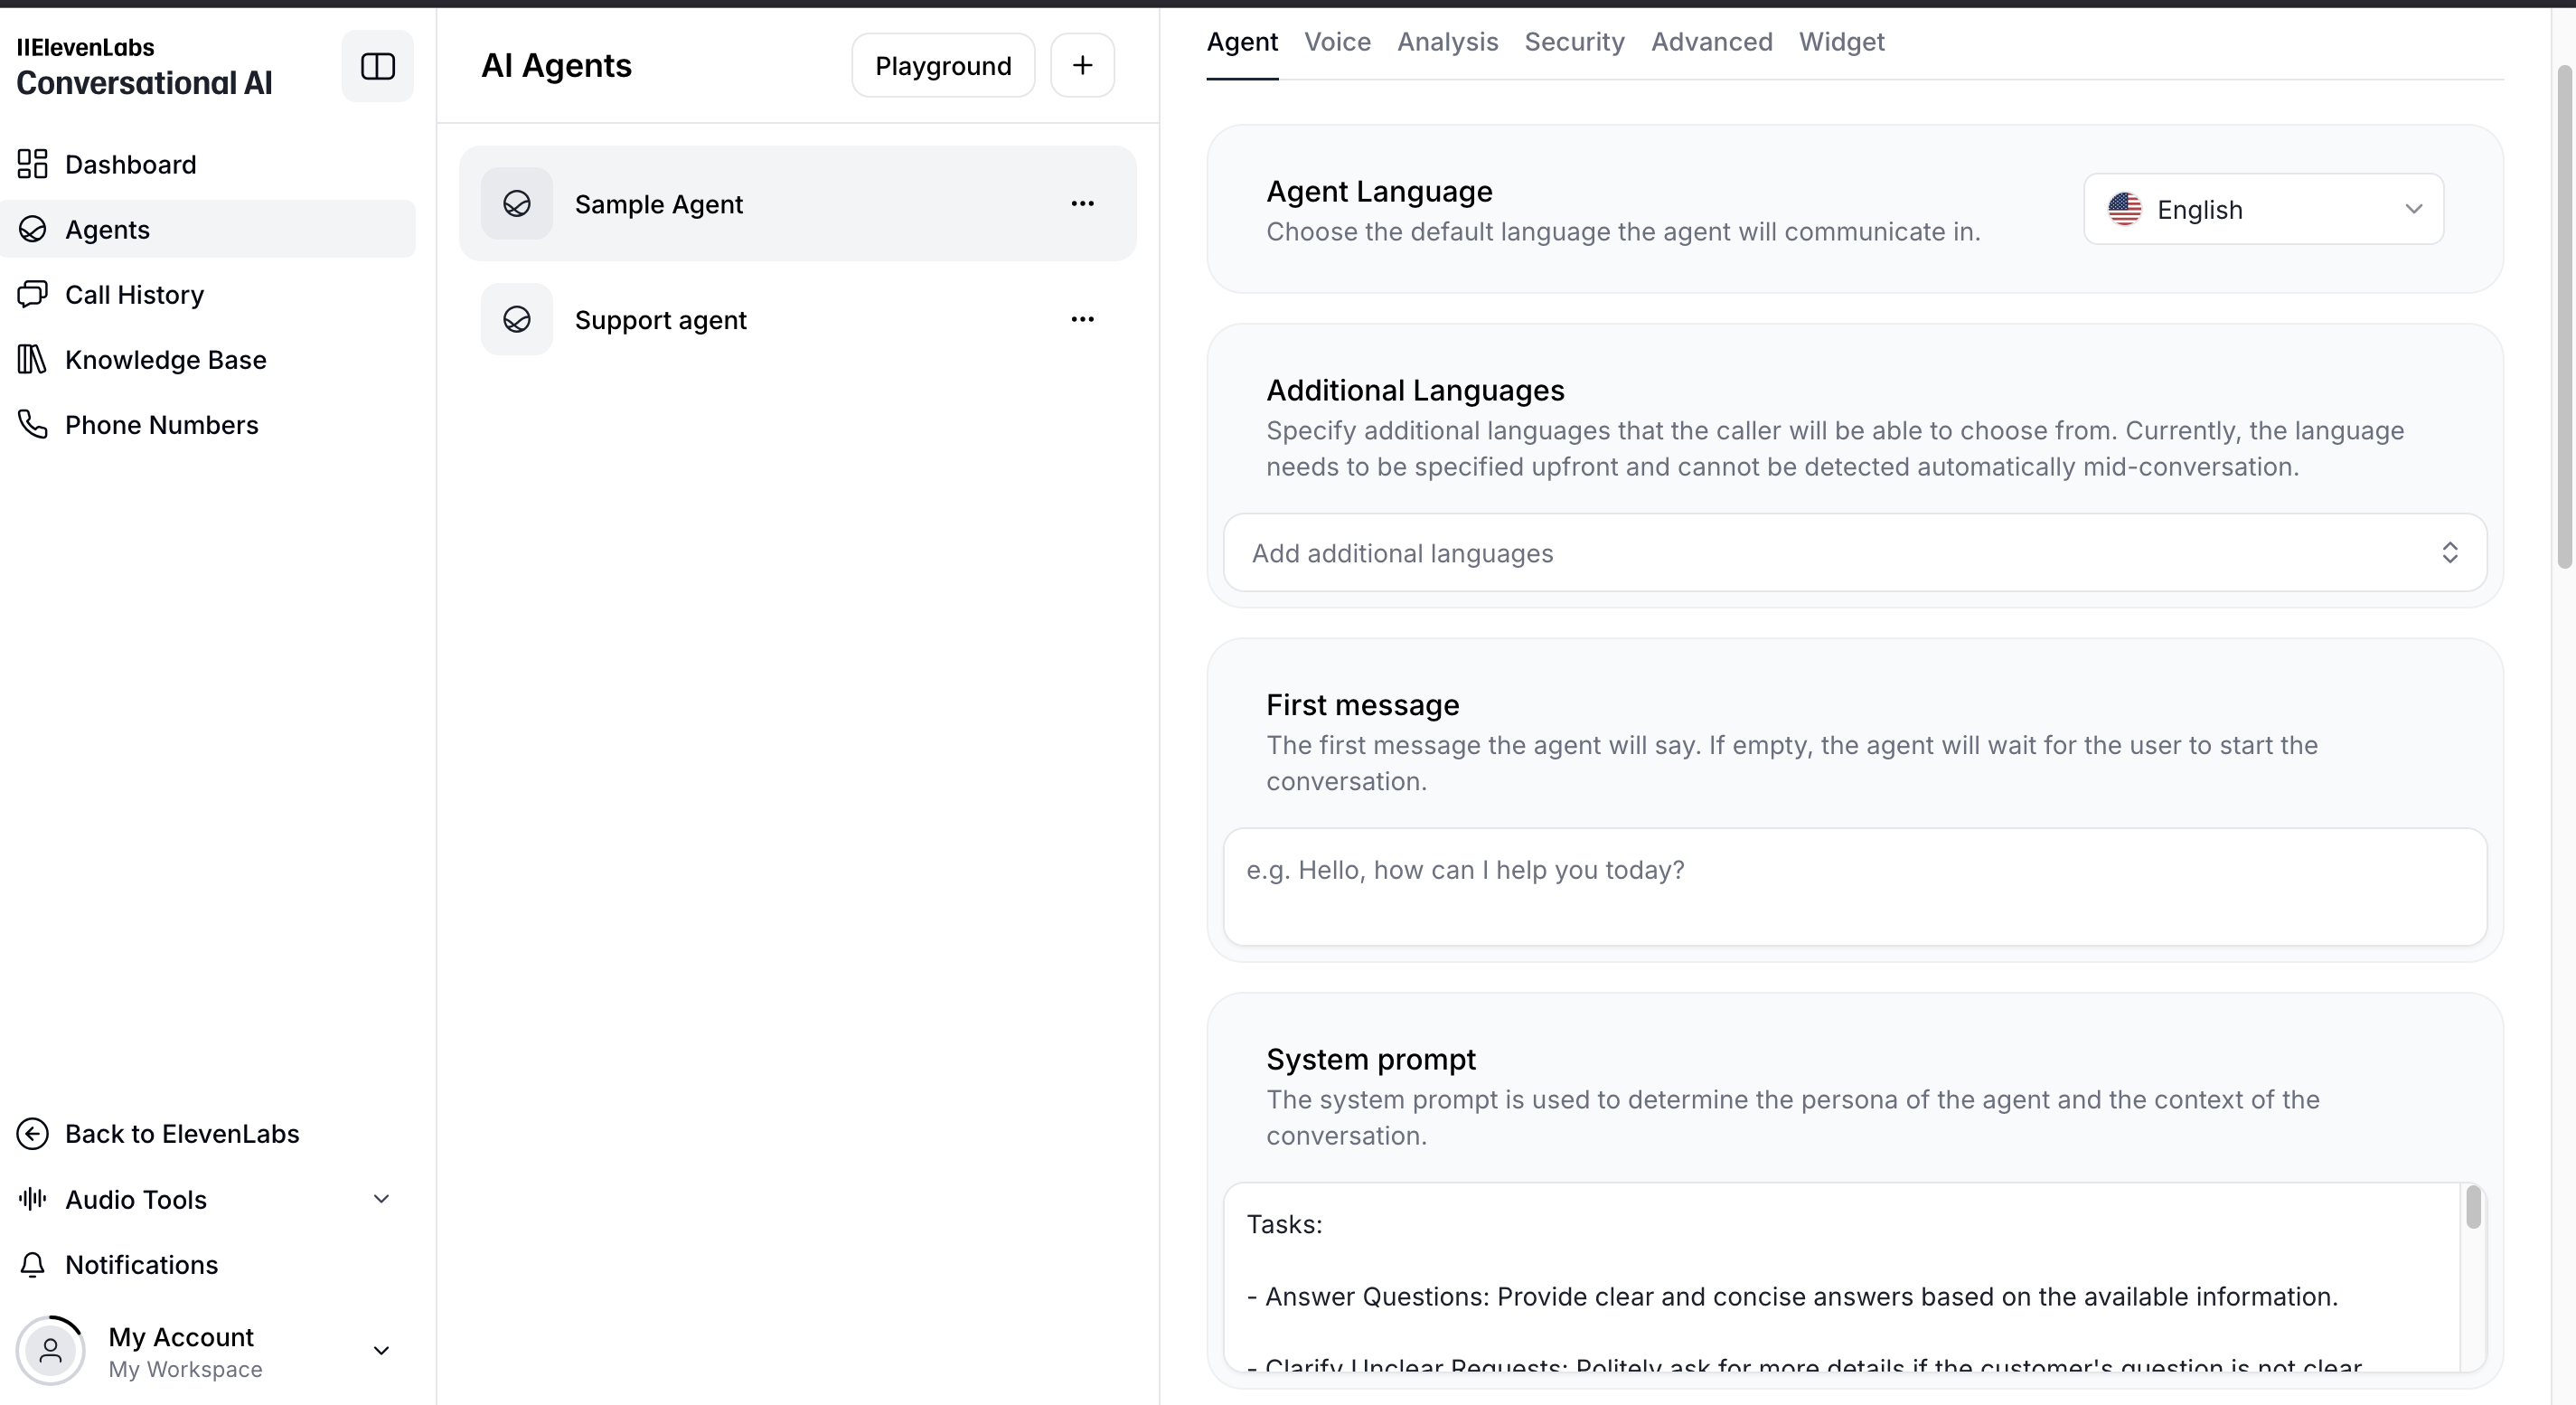
Task: Click the Support agent options menu icon
Action: tap(1082, 318)
